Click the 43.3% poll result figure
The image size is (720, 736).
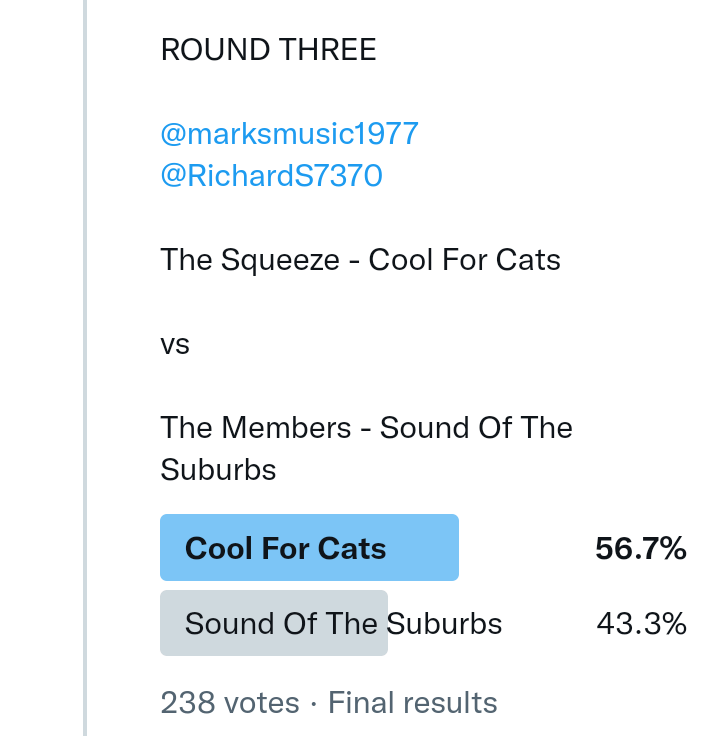(x=641, y=624)
